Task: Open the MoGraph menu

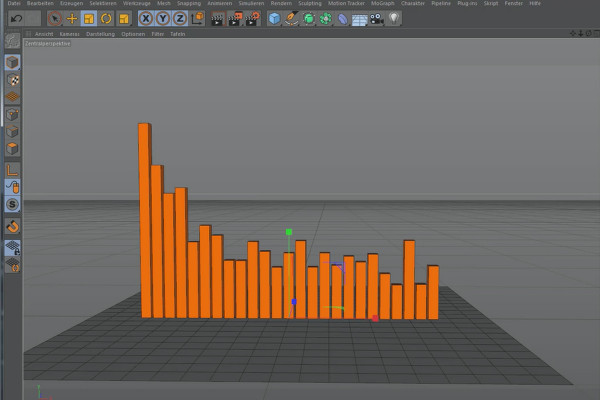Action: [x=383, y=3]
